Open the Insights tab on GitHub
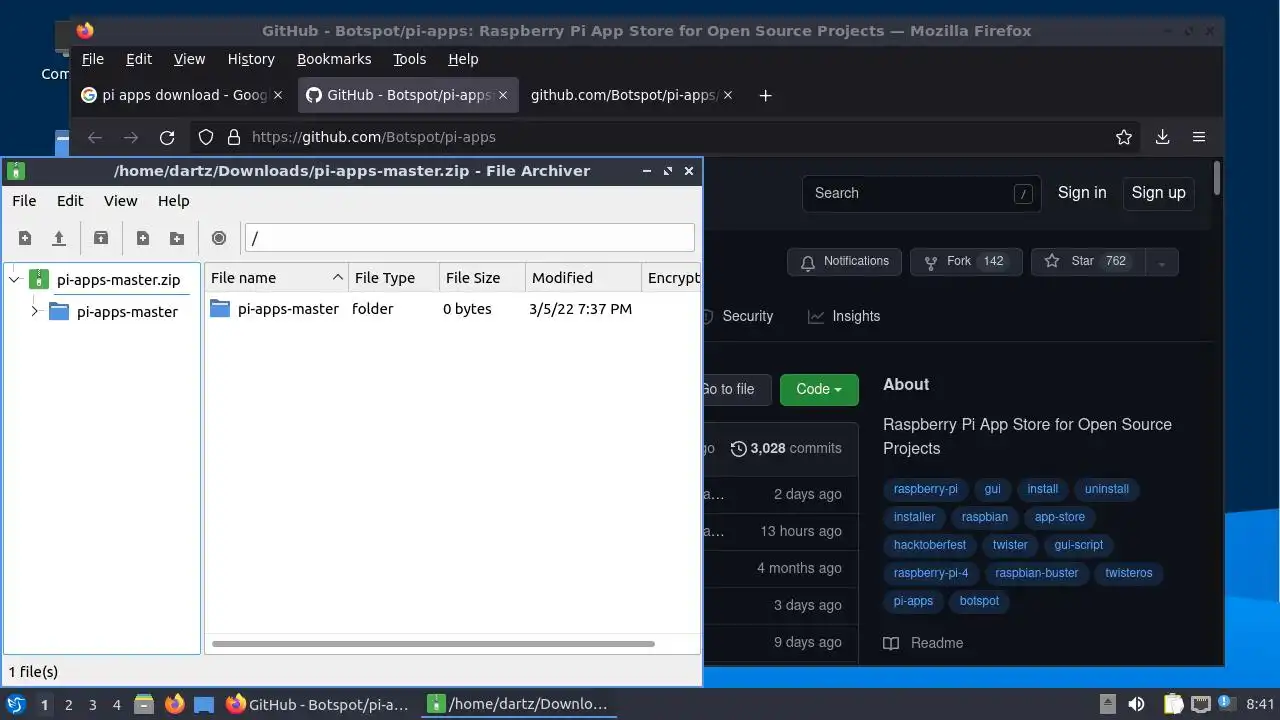This screenshot has height=720, width=1280. tap(845, 316)
